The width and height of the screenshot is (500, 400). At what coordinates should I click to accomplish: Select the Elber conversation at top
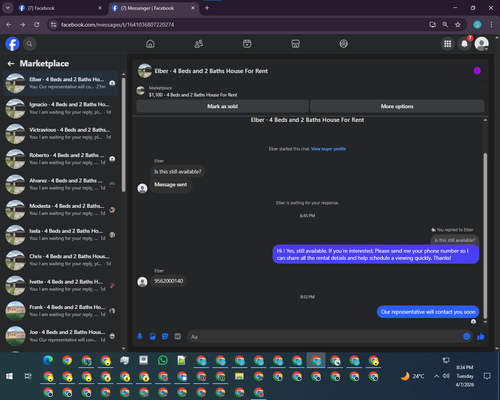pyautogui.click(x=61, y=83)
